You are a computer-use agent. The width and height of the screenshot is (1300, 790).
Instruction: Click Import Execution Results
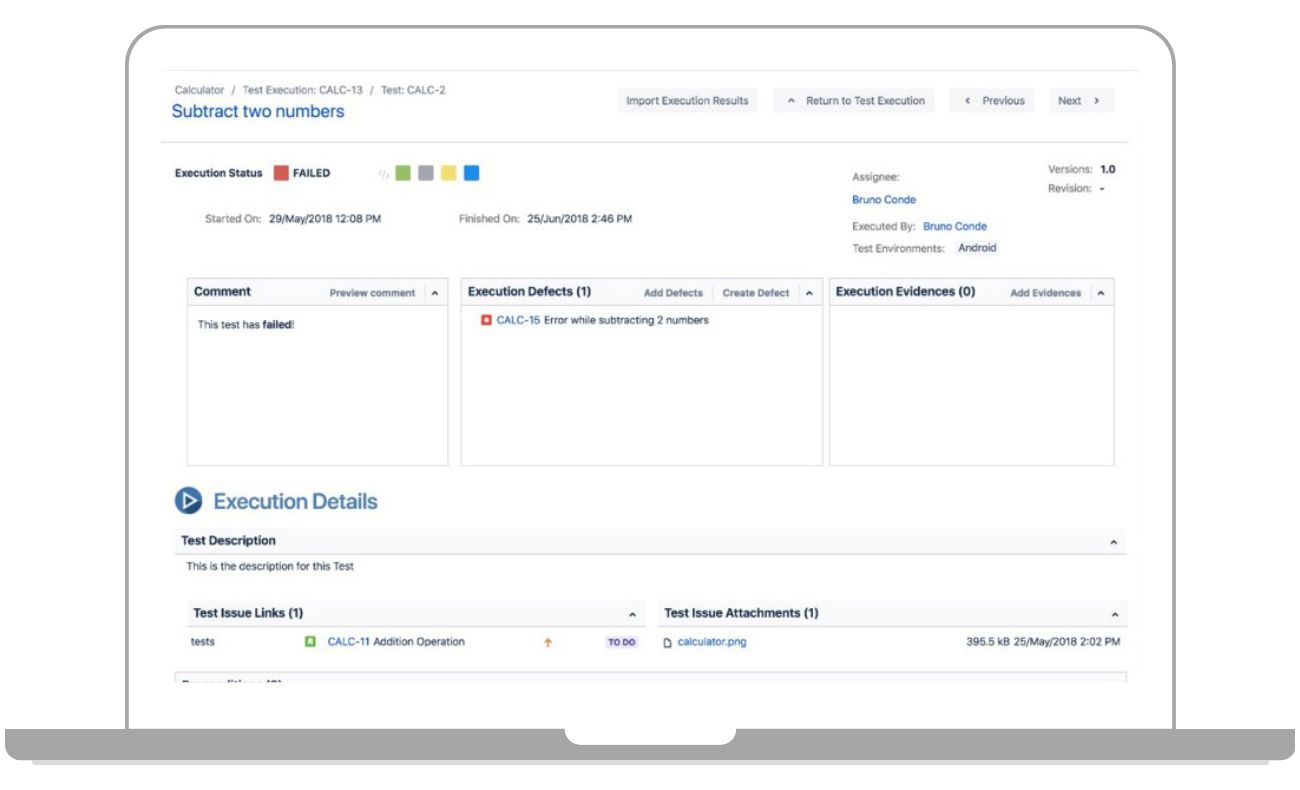(x=686, y=100)
